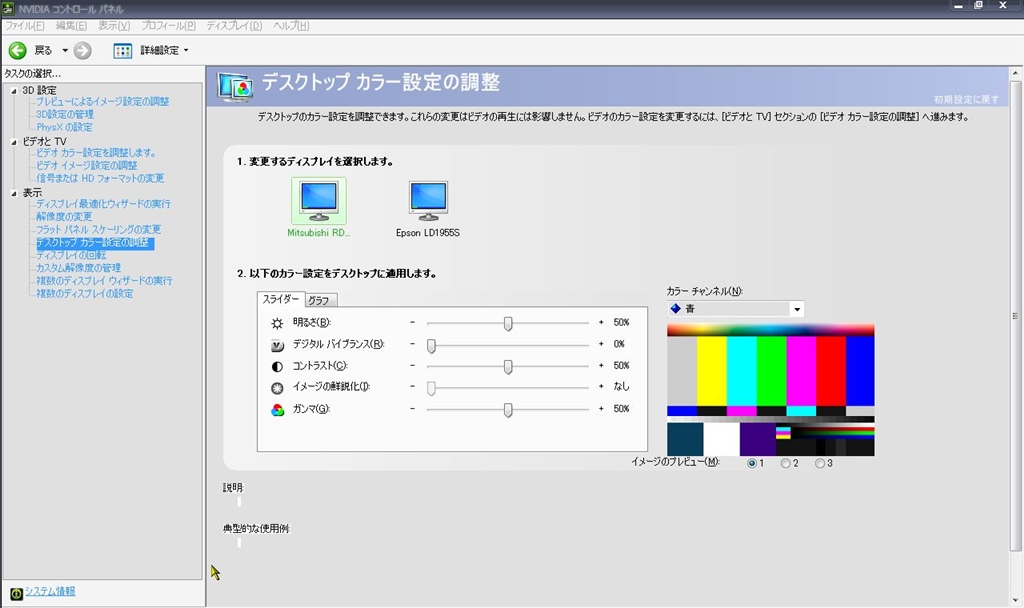Image resolution: width=1024 pixels, height=608 pixels.
Task: Switch to the スライダー tab
Action: tap(281, 299)
